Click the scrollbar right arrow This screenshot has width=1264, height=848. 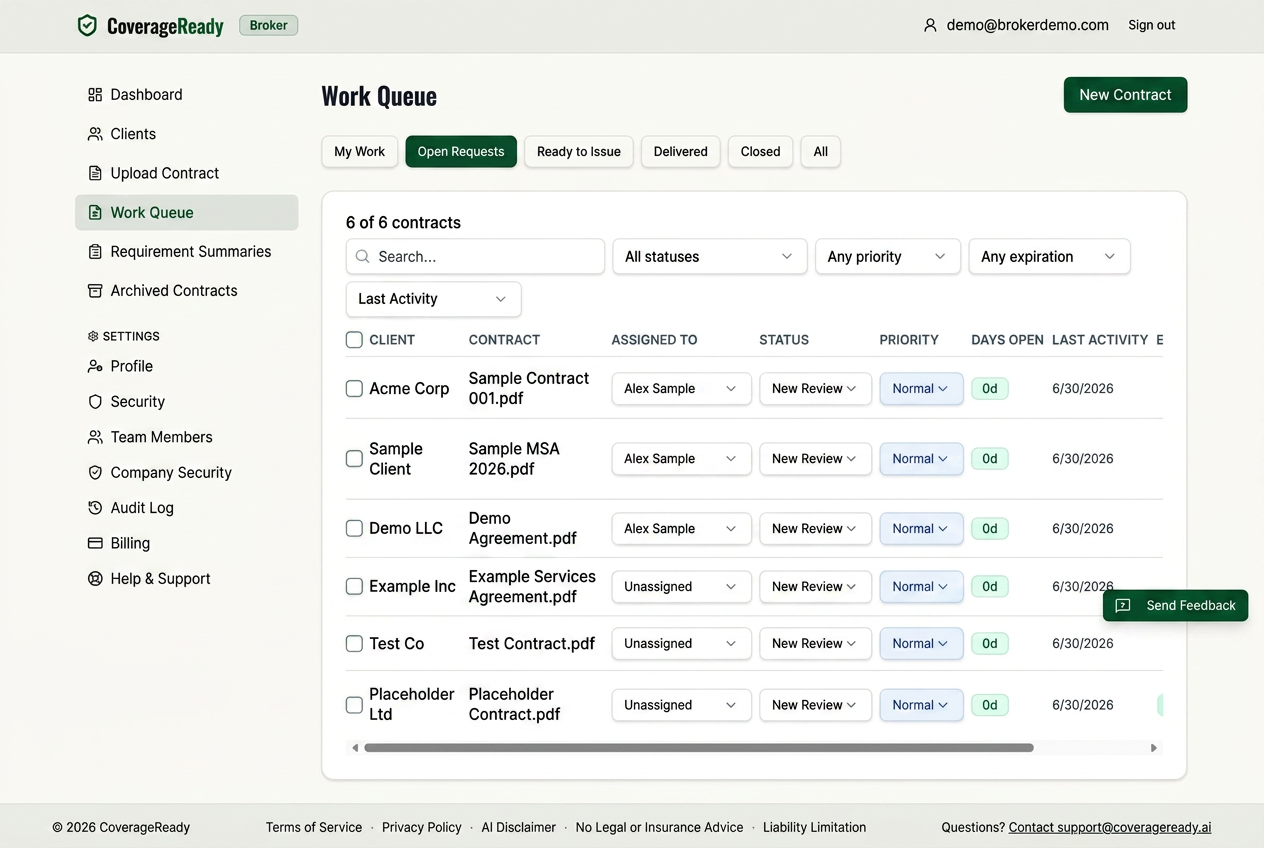pyautogui.click(x=1153, y=748)
